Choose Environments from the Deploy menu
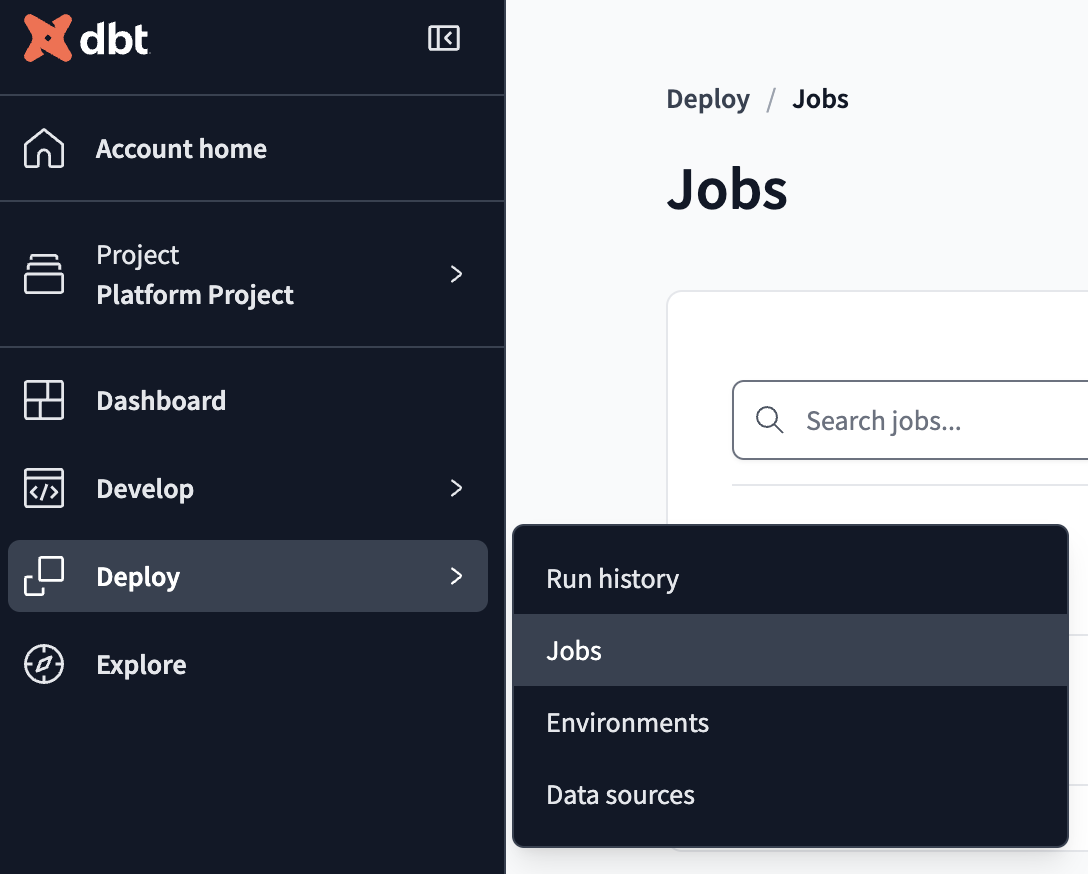Screen dimensions: 1088x874 pyautogui.click(x=627, y=722)
